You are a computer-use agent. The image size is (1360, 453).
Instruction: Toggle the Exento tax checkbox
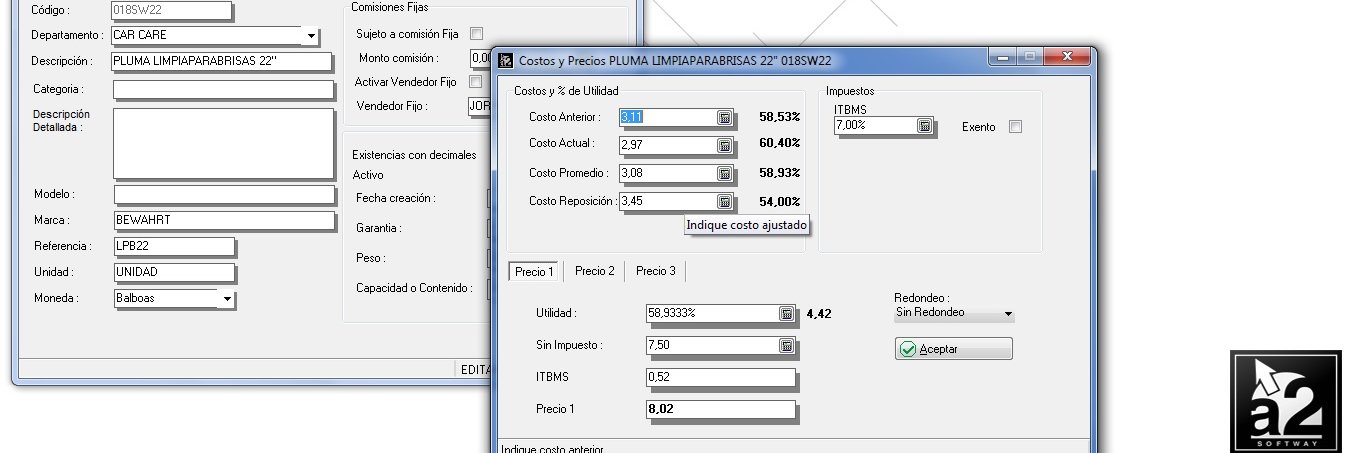coord(1015,127)
